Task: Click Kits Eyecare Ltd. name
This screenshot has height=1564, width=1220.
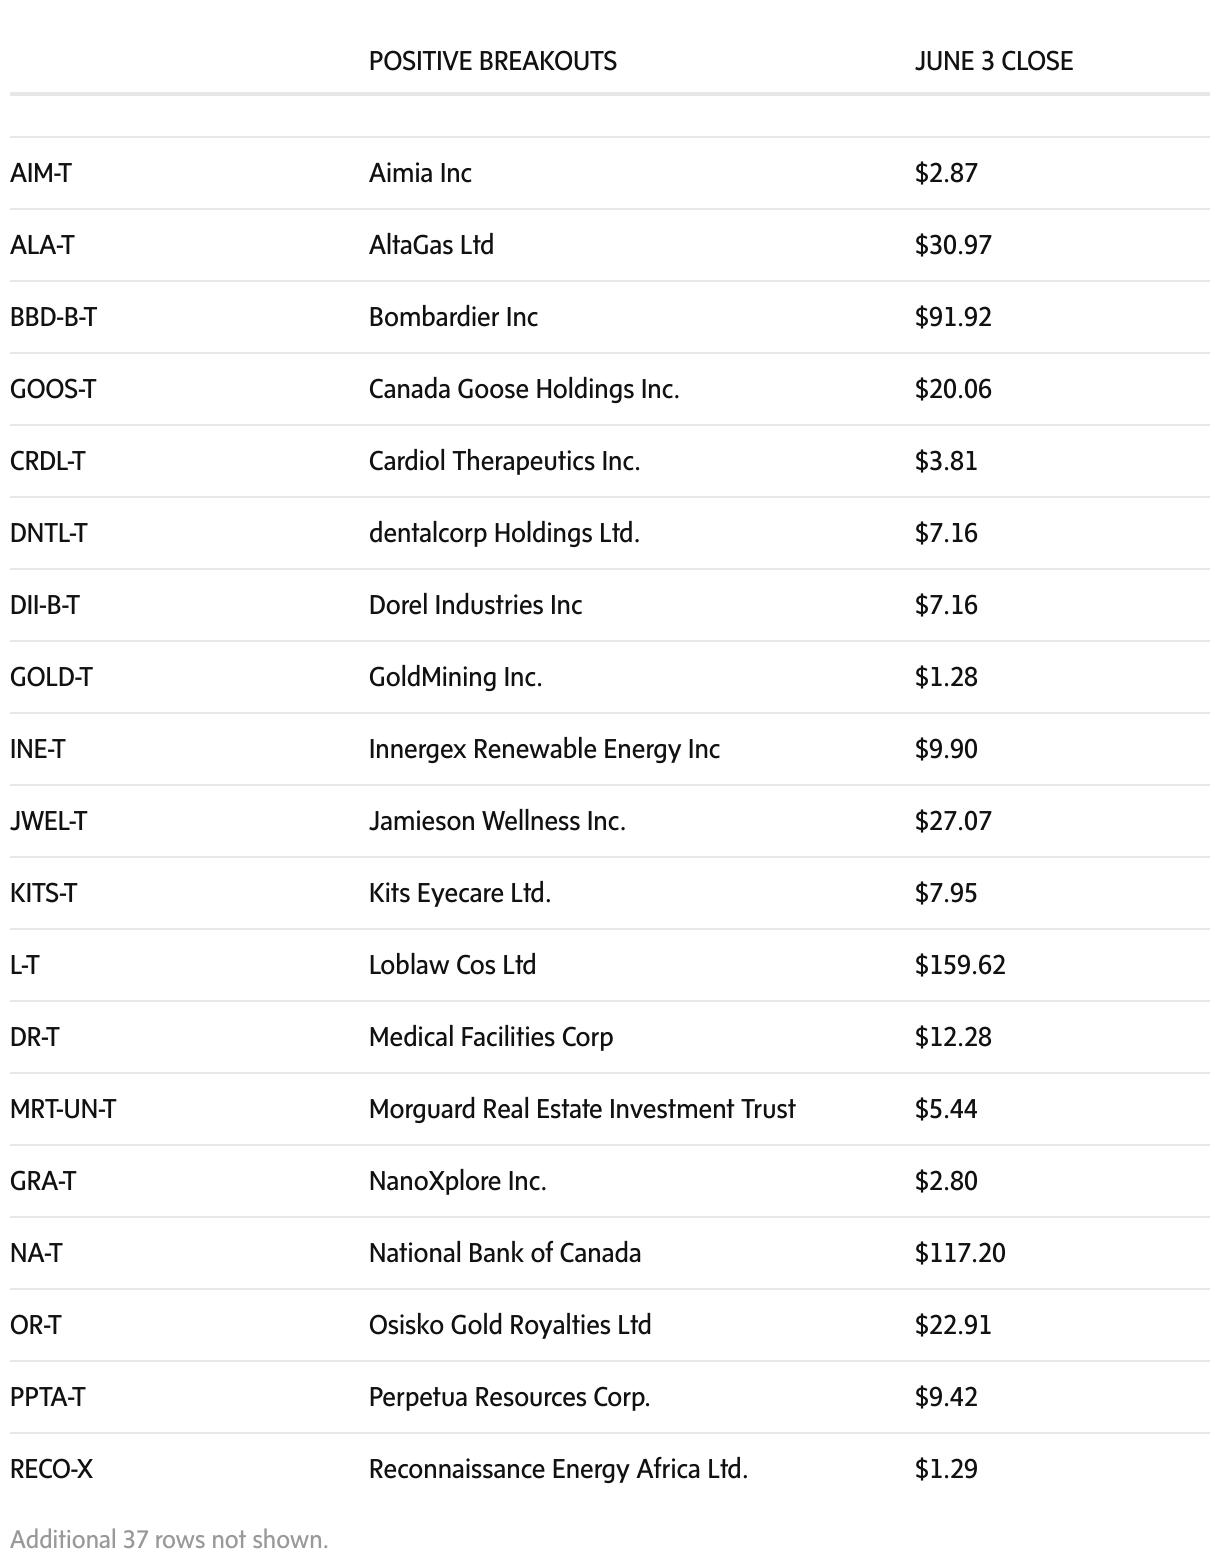Action: coord(460,893)
